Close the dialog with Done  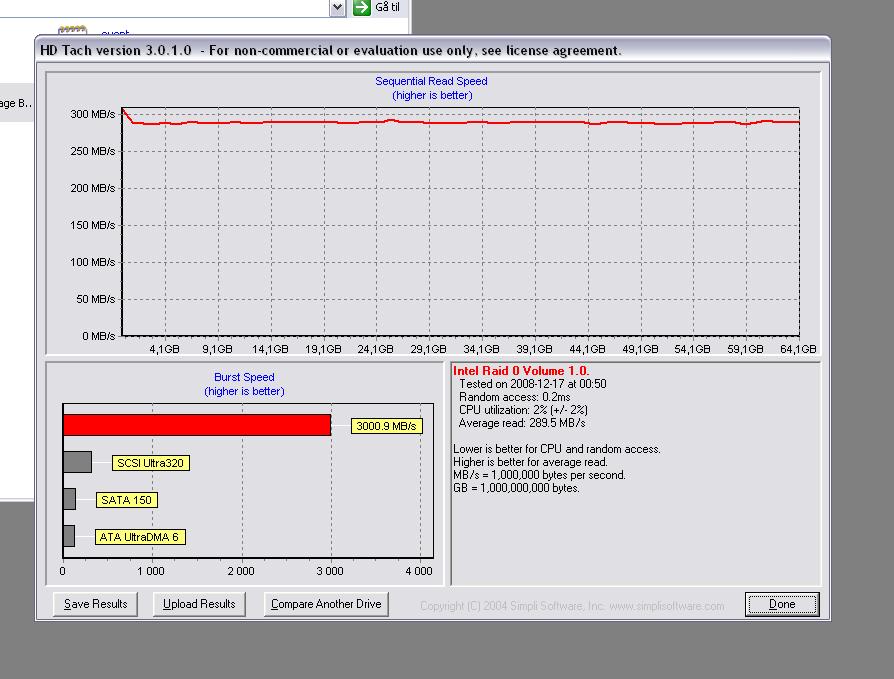click(x=782, y=604)
